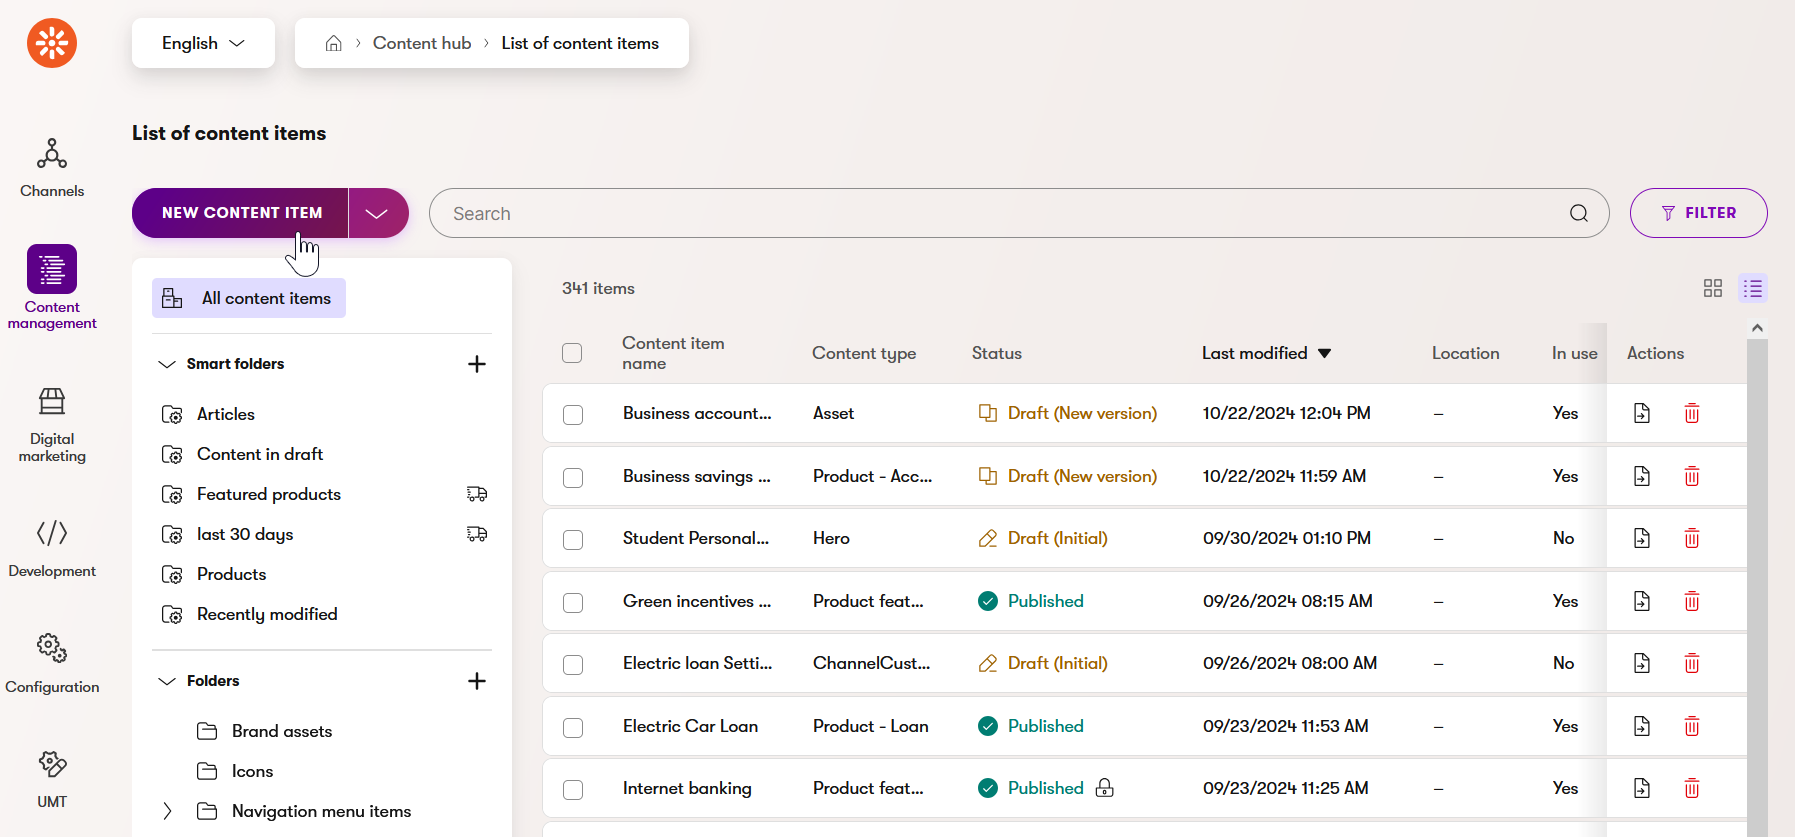
Task: Switch to list table view
Action: coord(1753,288)
